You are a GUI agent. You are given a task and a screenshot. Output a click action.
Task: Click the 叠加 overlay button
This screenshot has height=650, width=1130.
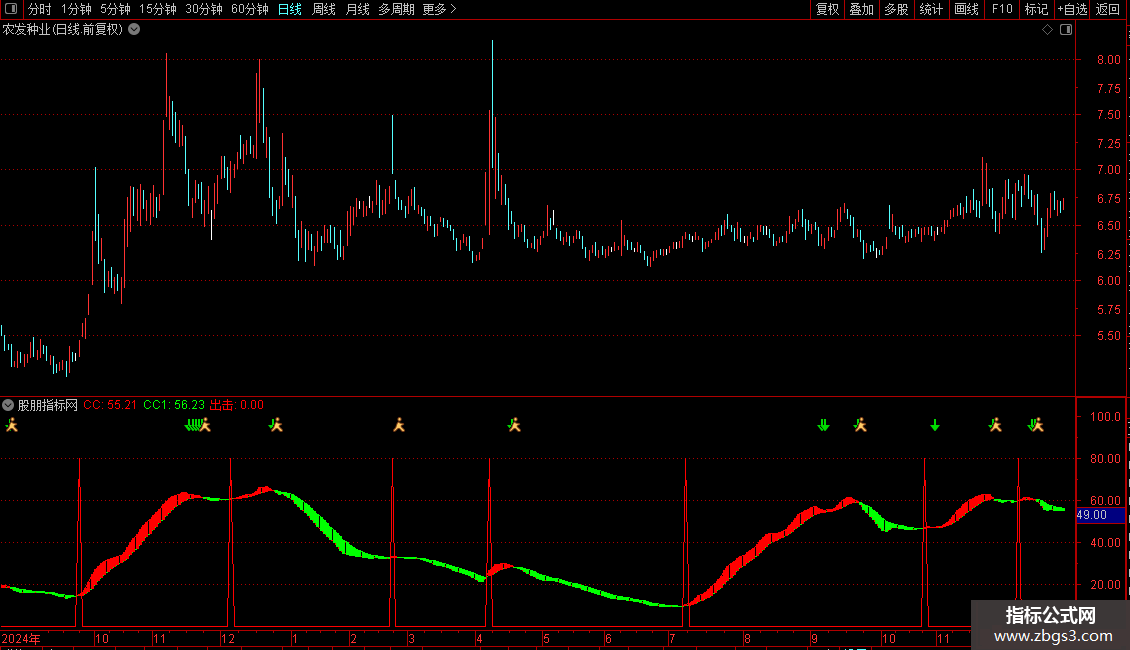[861, 9]
